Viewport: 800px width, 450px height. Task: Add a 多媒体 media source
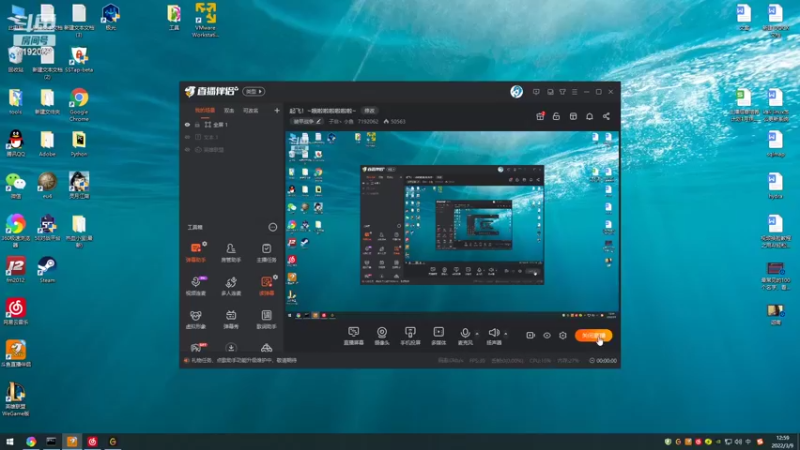[x=438, y=336]
